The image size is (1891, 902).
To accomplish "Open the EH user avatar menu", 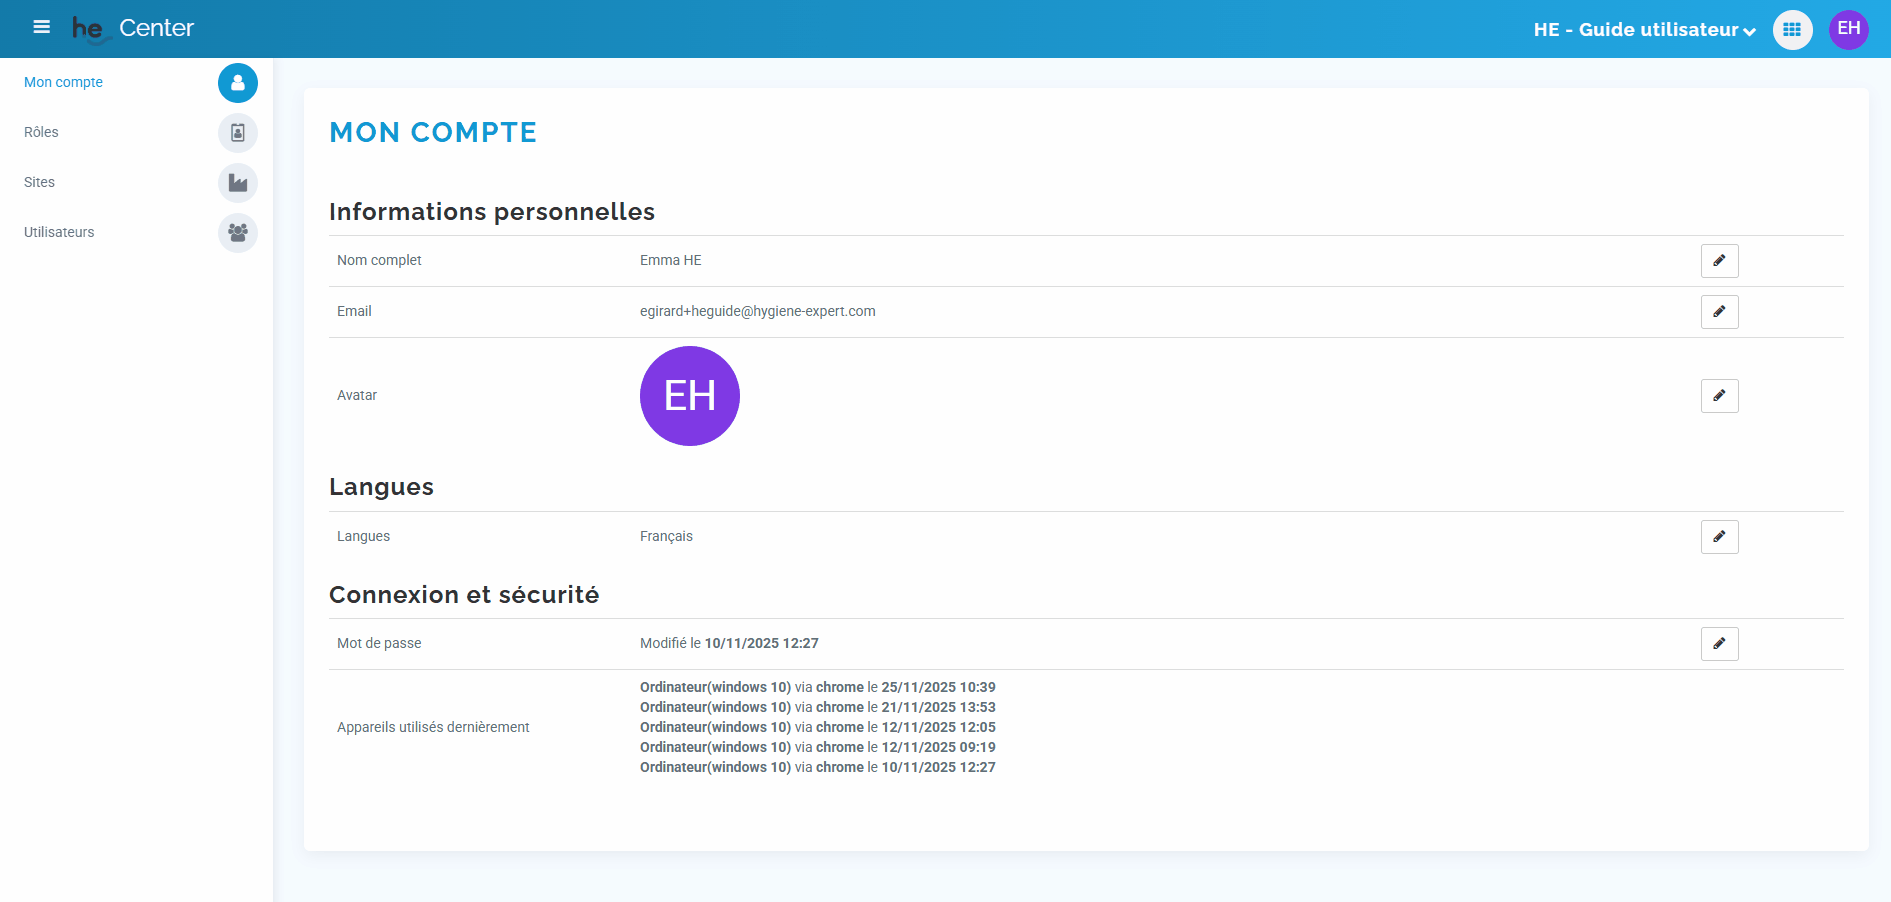I will 1848,29.
